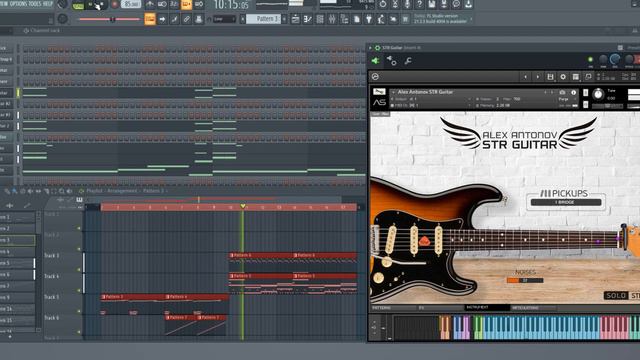Screen dimensions: 640x360
Task: Open the TOOLS menu
Action: tap(36, 4)
